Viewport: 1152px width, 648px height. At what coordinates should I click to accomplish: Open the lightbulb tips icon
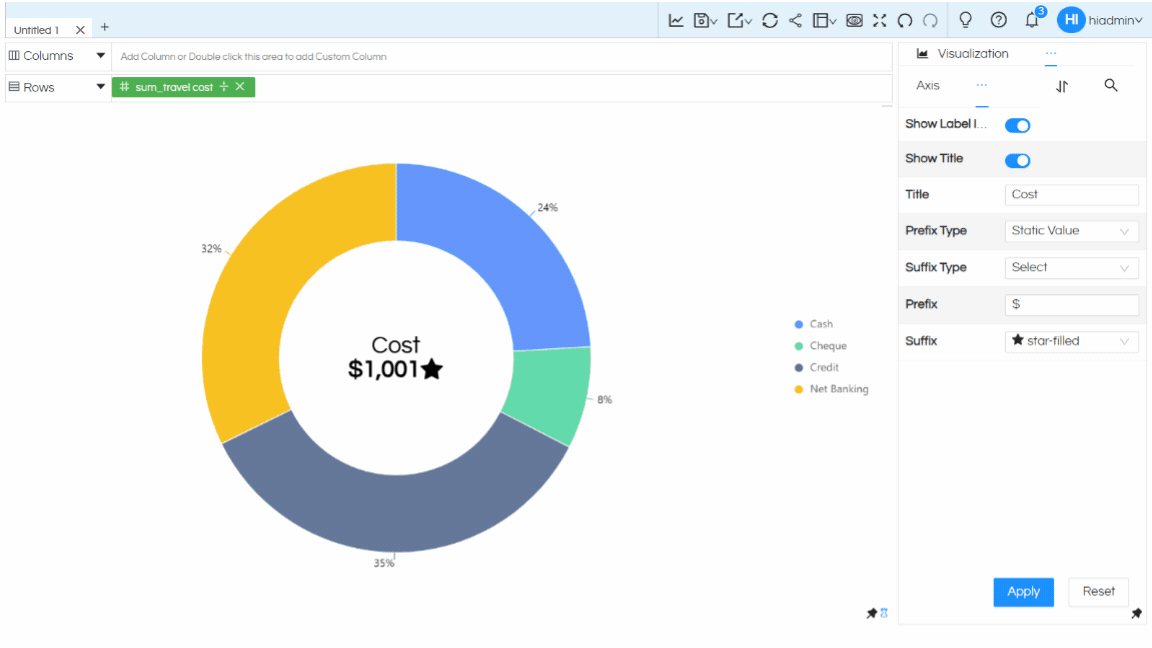pyautogui.click(x=965, y=20)
